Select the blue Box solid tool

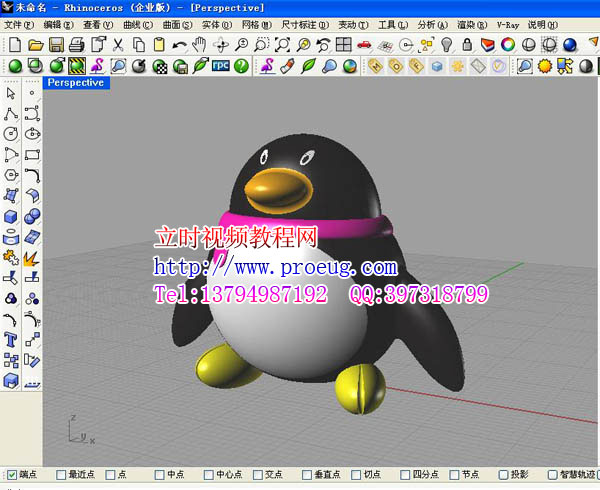(x=11, y=217)
